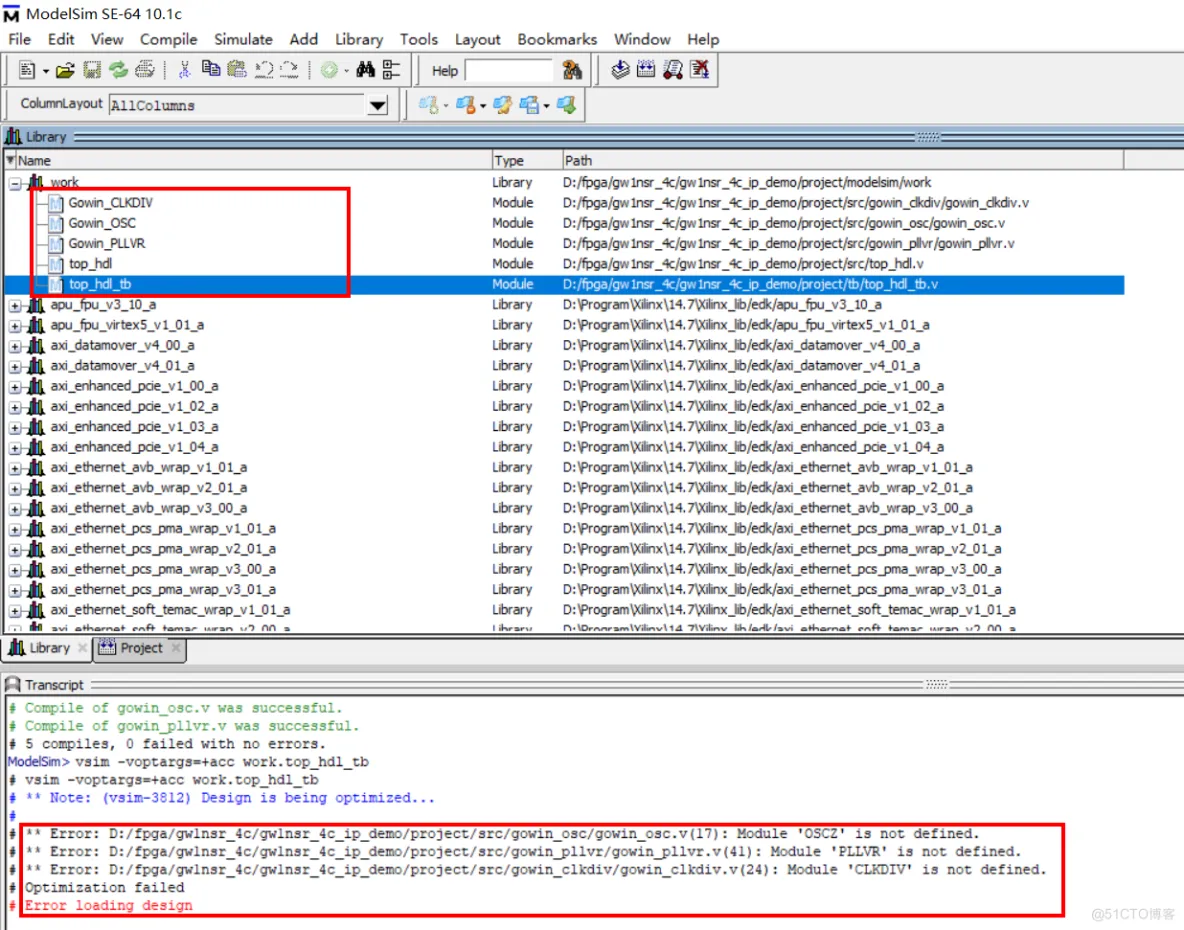Image resolution: width=1184 pixels, height=930 pixels.
Task: Click the Paste clipboard icon
Action: [237, 69]
